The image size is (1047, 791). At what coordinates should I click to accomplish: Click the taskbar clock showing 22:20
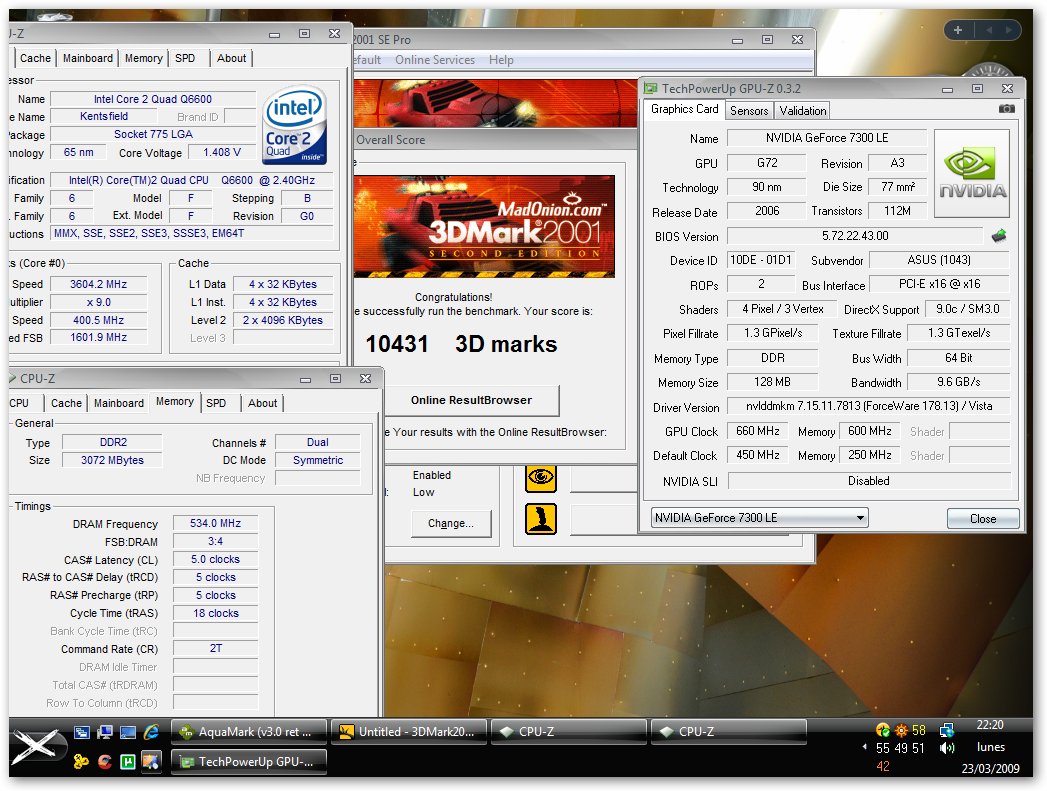point(990,725)
